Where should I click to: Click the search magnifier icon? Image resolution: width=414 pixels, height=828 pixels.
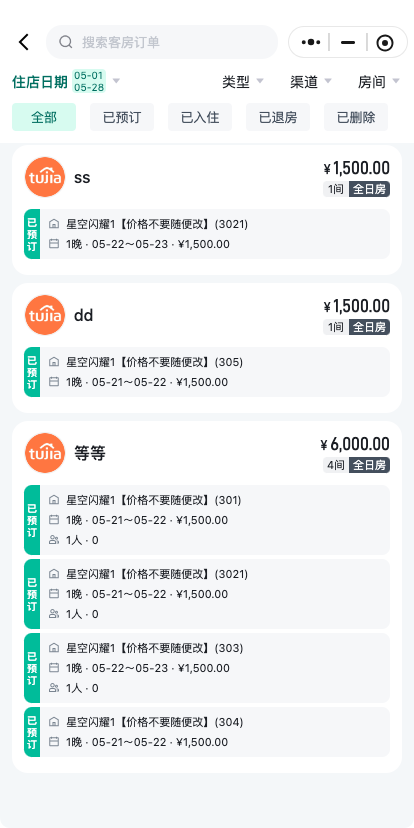pos(65,42)
